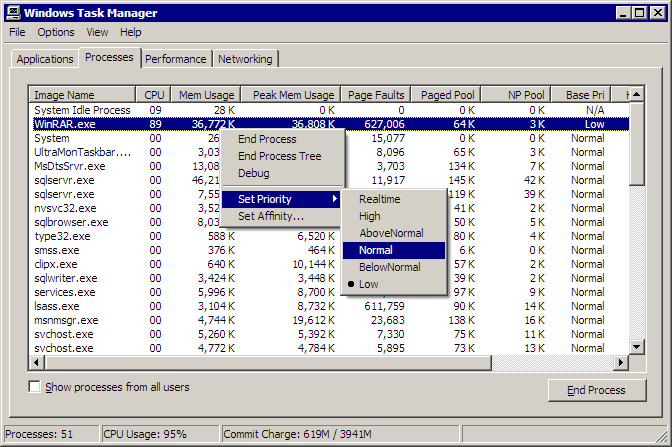The height and width of the screenshot is (447, 672).
Task: Click the End Process button
Action: [x=597, y=390]
